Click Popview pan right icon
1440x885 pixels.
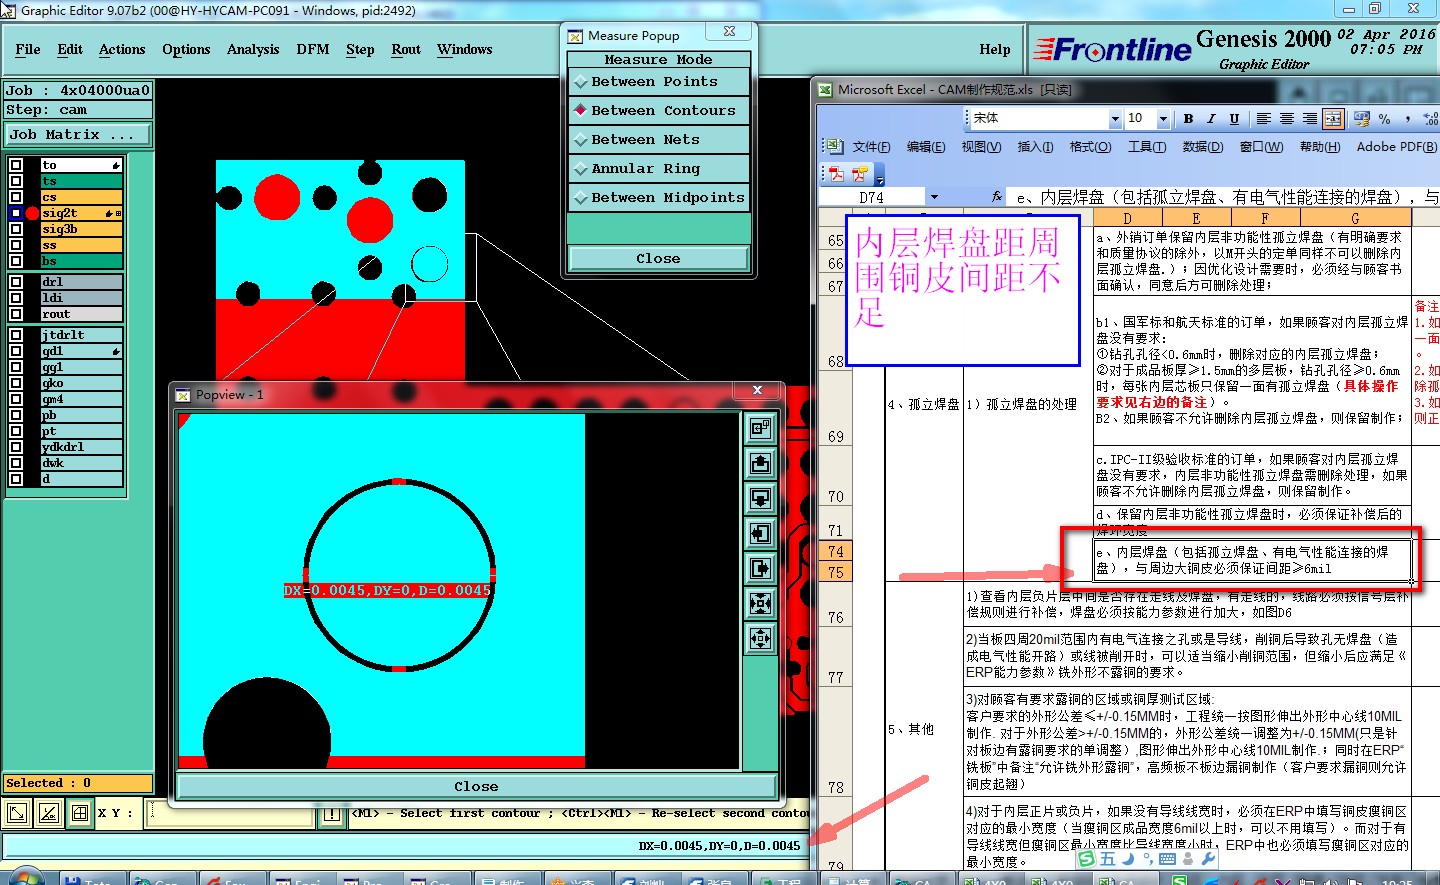[x=761, y=569]
